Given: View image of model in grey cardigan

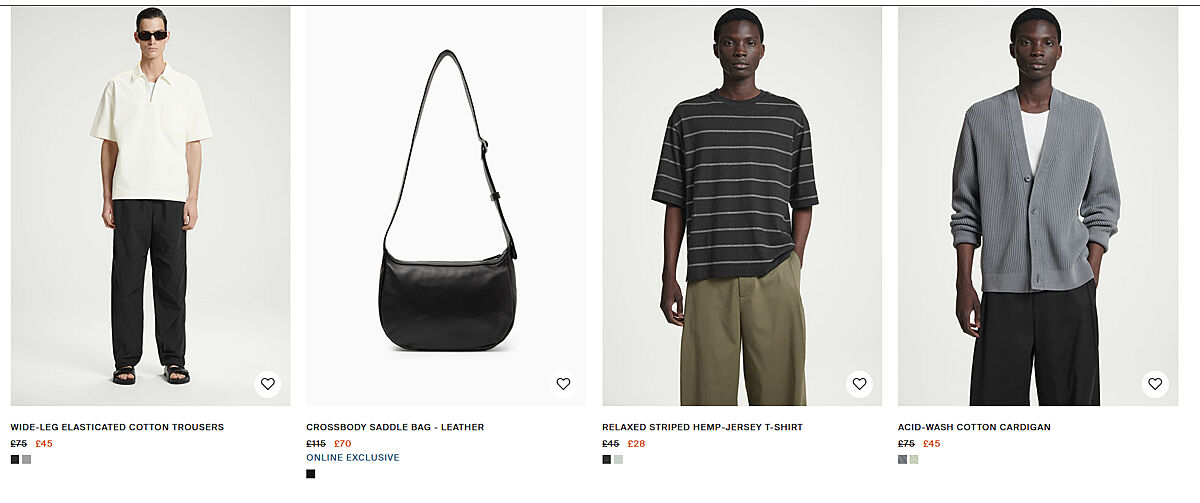Looking at the screenshot, I should [x=1038, y=206].
